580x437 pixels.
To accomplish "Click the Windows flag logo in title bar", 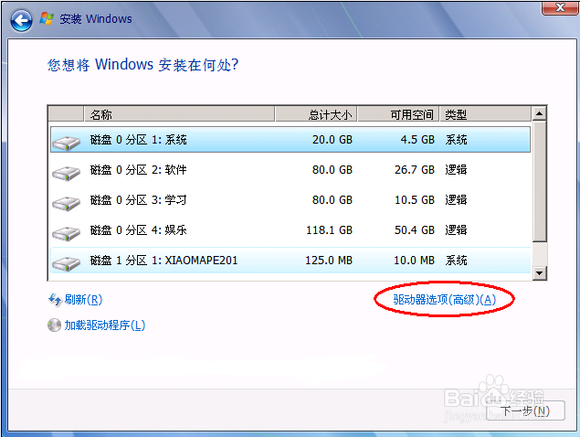I will 47,19.
